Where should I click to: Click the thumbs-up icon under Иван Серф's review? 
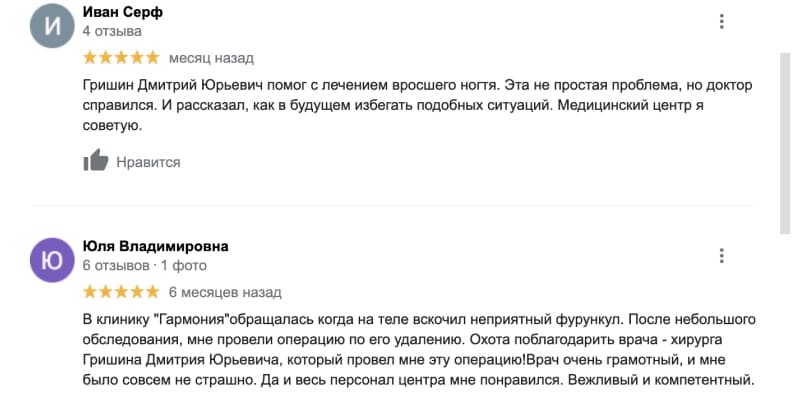[96, 160]
